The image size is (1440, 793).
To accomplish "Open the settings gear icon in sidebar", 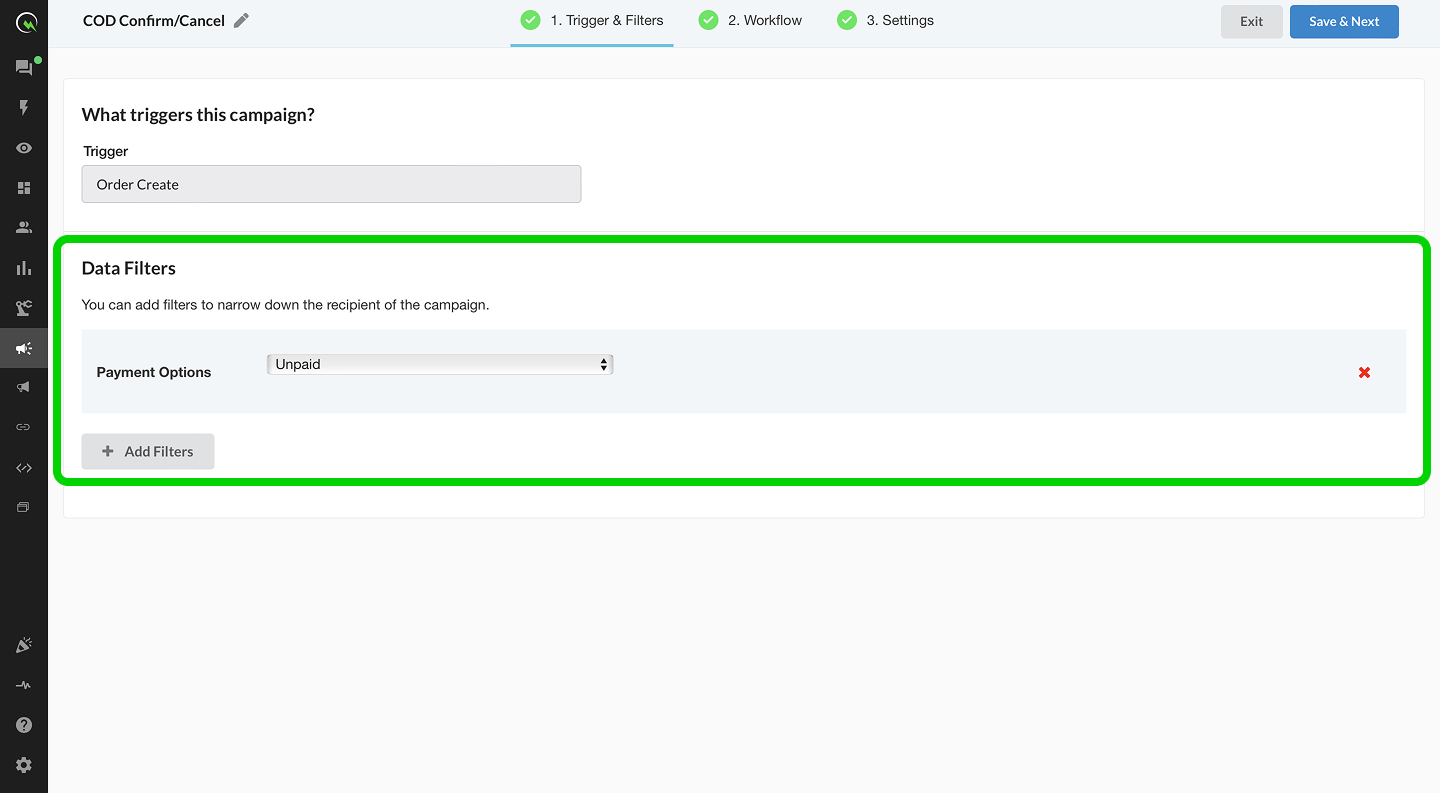I will click(24, 765).
